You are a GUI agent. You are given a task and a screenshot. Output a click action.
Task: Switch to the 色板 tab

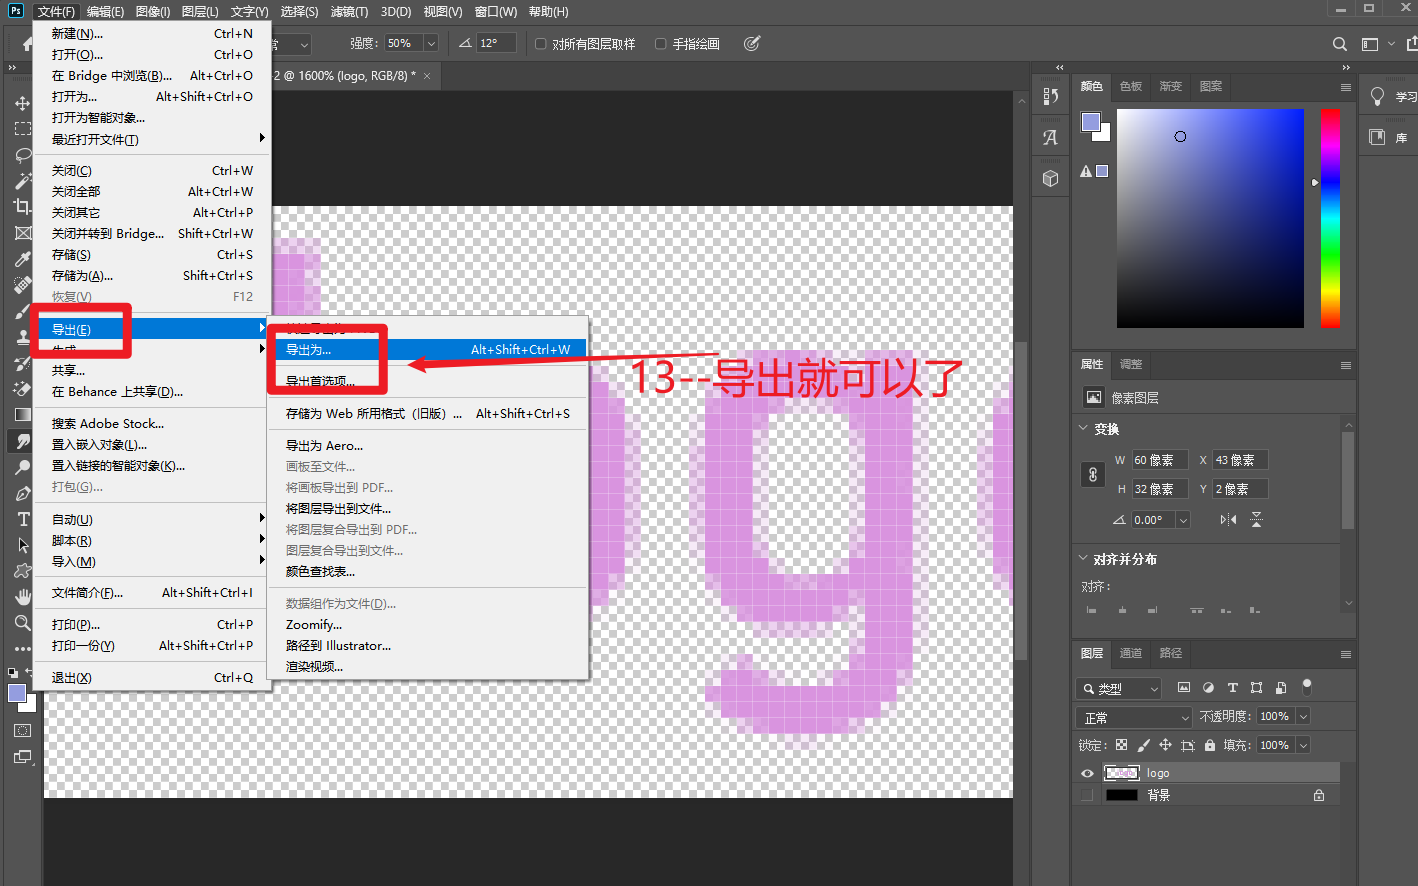point(1131,86)
